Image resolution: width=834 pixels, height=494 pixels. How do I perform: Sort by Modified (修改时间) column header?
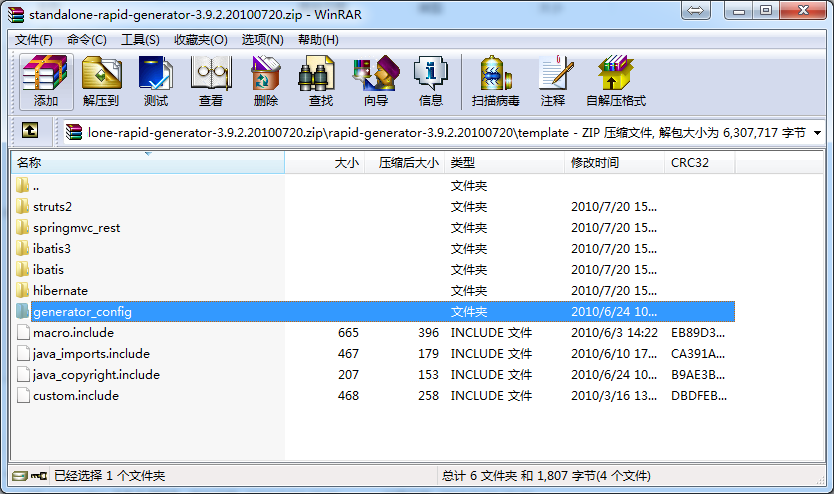[614, 163]
